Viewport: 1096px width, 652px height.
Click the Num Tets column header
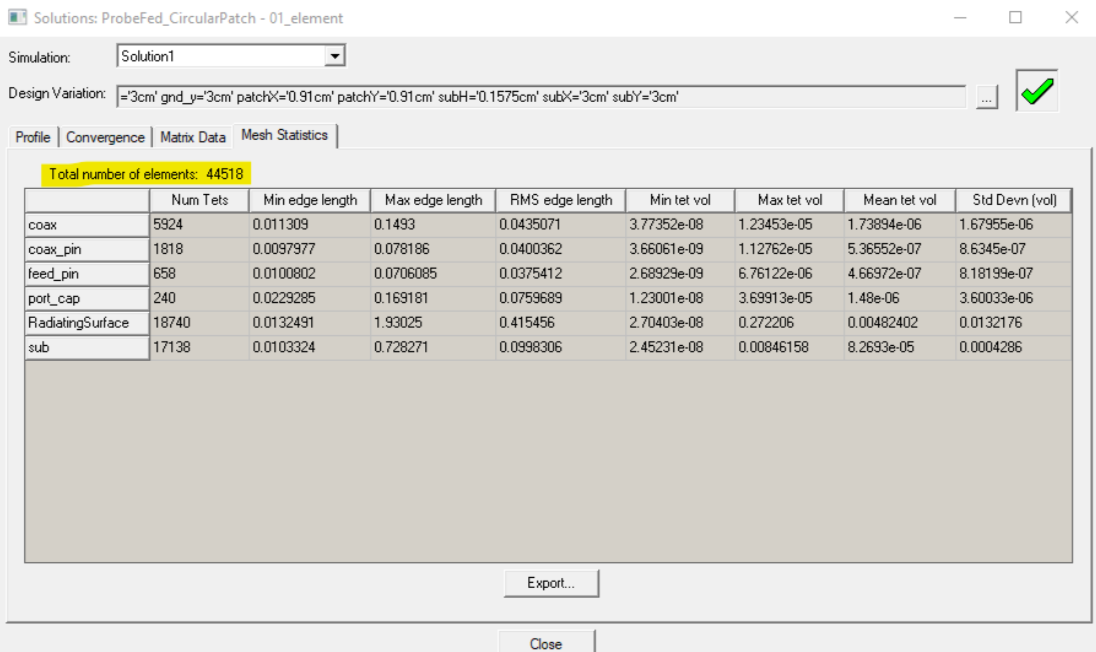[x=199, y=200]
